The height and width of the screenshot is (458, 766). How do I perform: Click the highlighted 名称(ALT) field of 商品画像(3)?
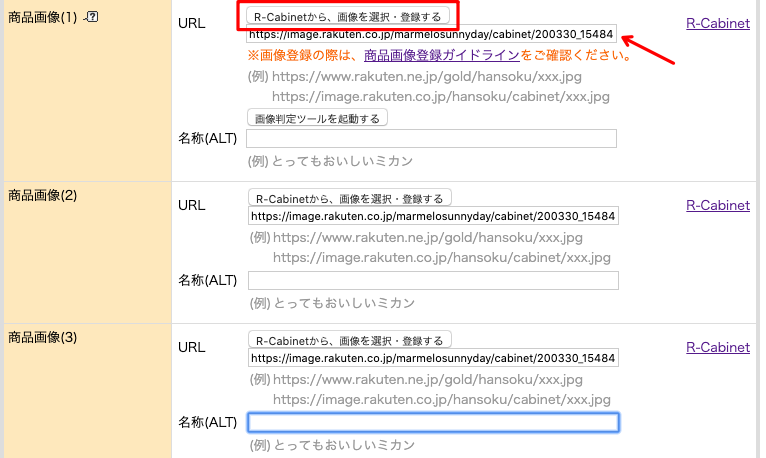(x=432, y=423)
